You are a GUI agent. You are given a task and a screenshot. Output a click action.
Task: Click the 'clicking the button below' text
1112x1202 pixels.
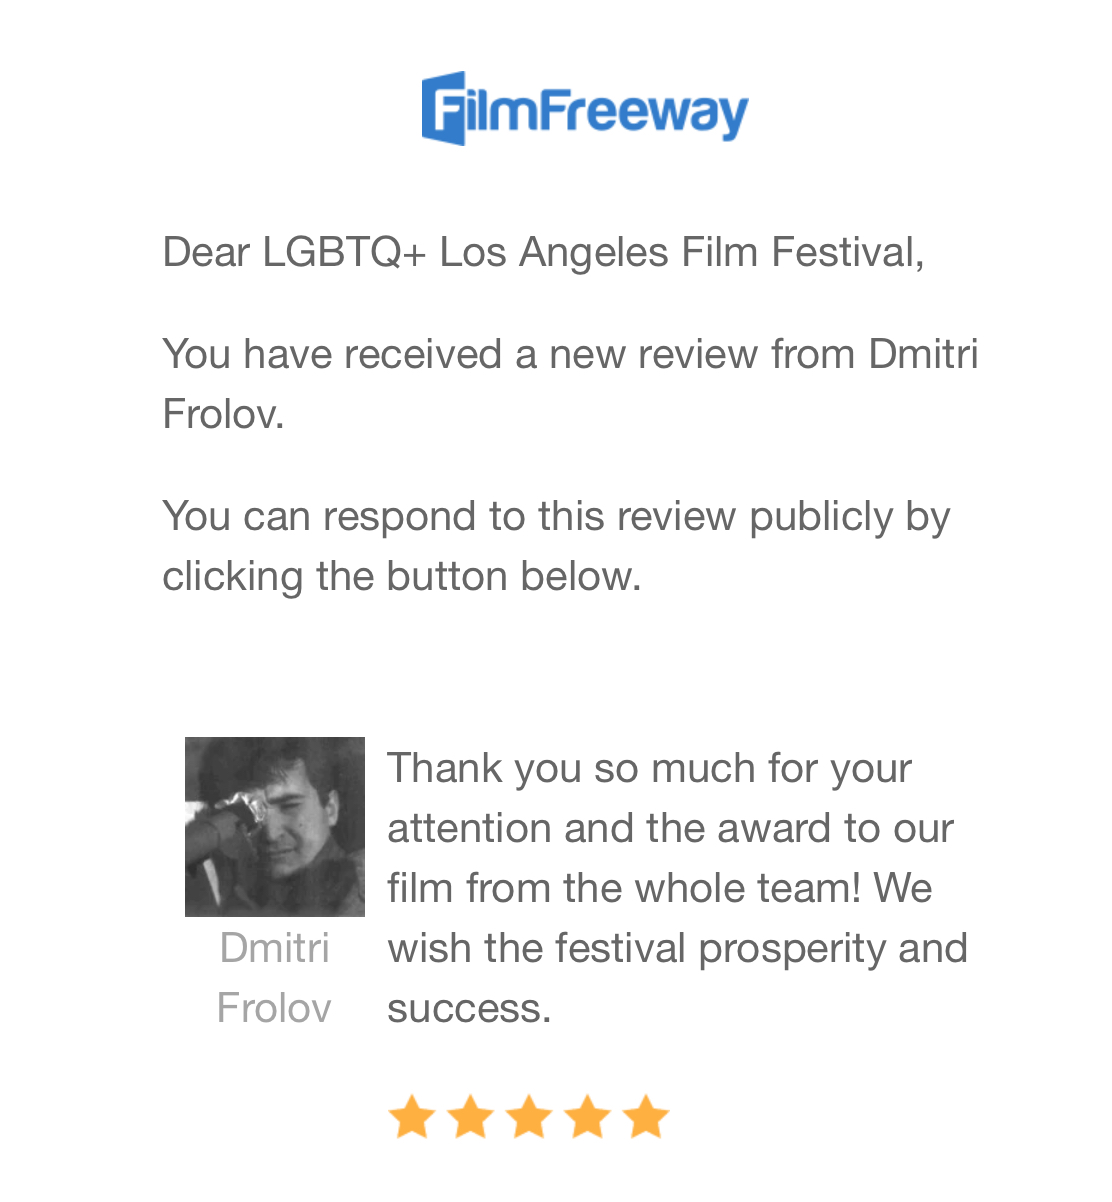pyautogui.click(x=401, y=577)
